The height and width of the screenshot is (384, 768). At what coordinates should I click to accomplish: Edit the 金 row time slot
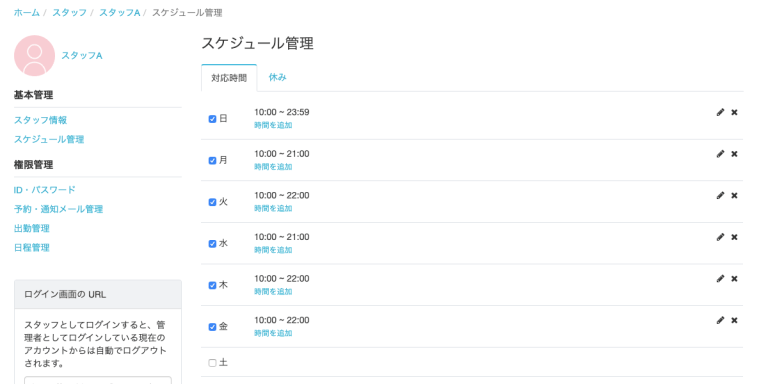[x=720, y=320]
